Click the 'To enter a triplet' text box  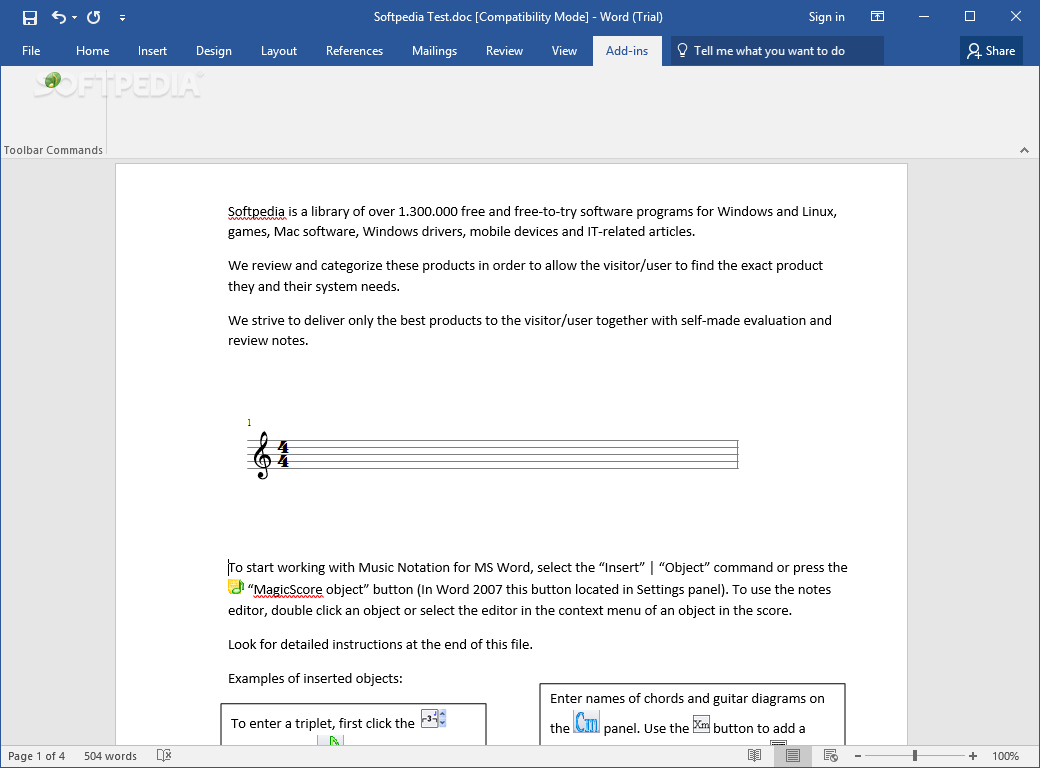[x=354, y=724]
